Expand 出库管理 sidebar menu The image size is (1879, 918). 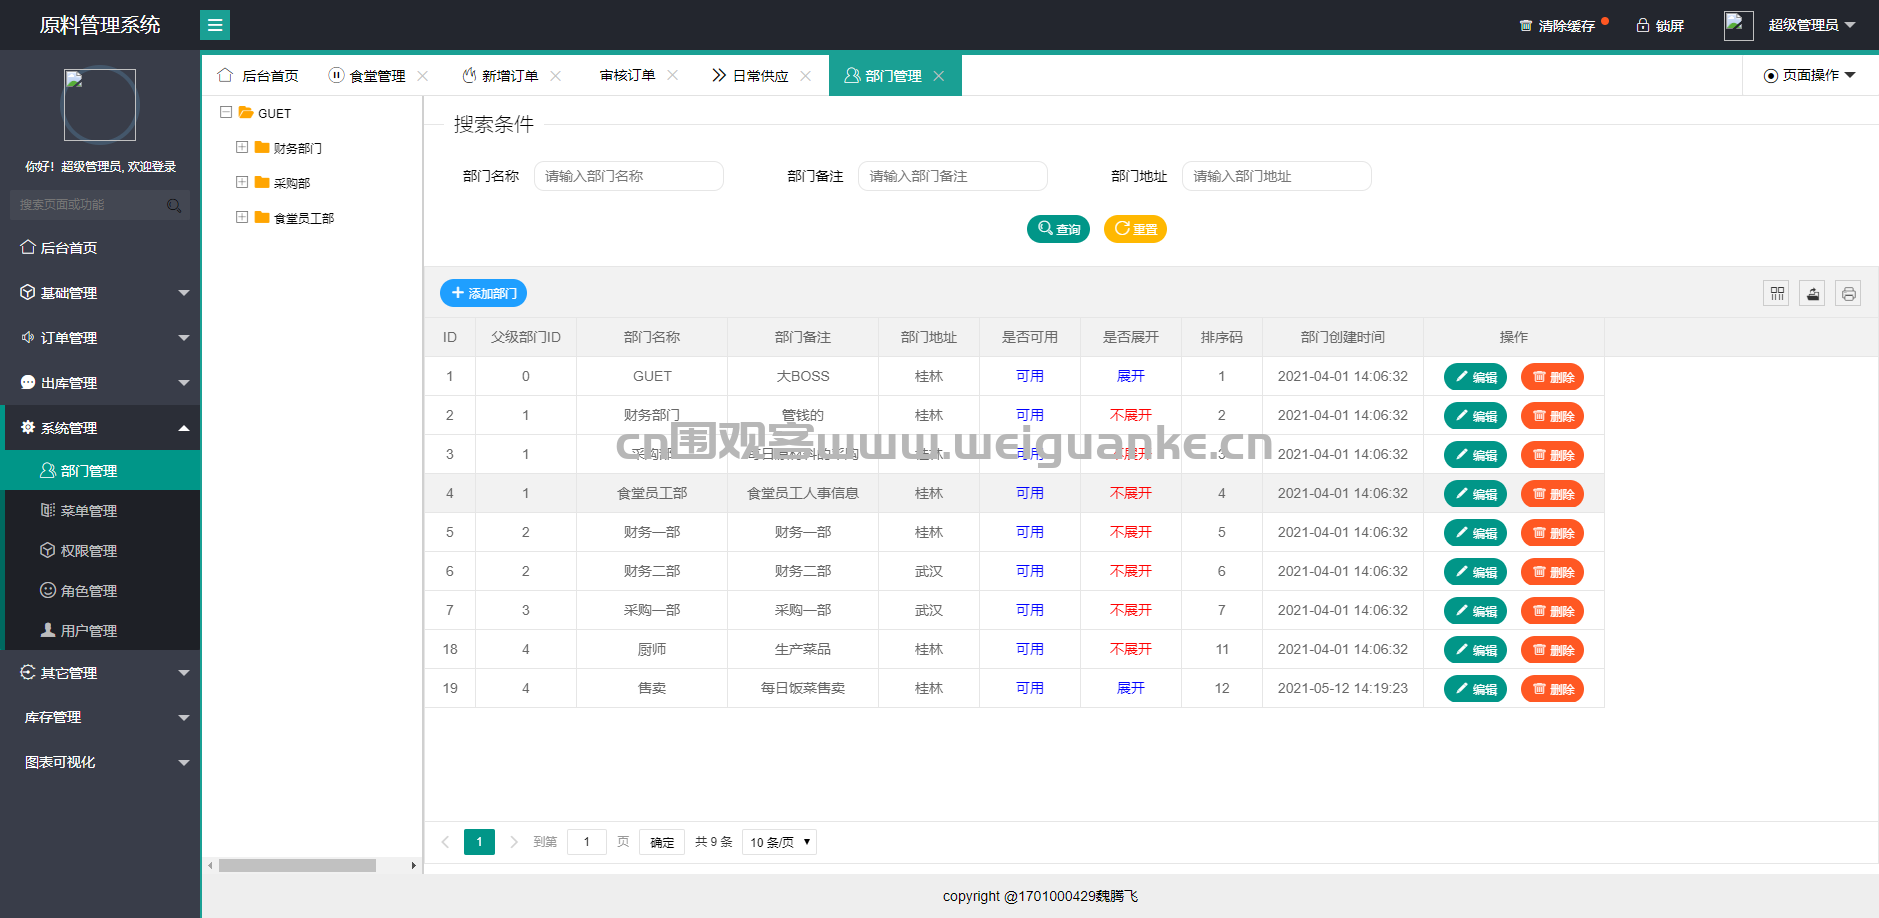pos(100,383)
